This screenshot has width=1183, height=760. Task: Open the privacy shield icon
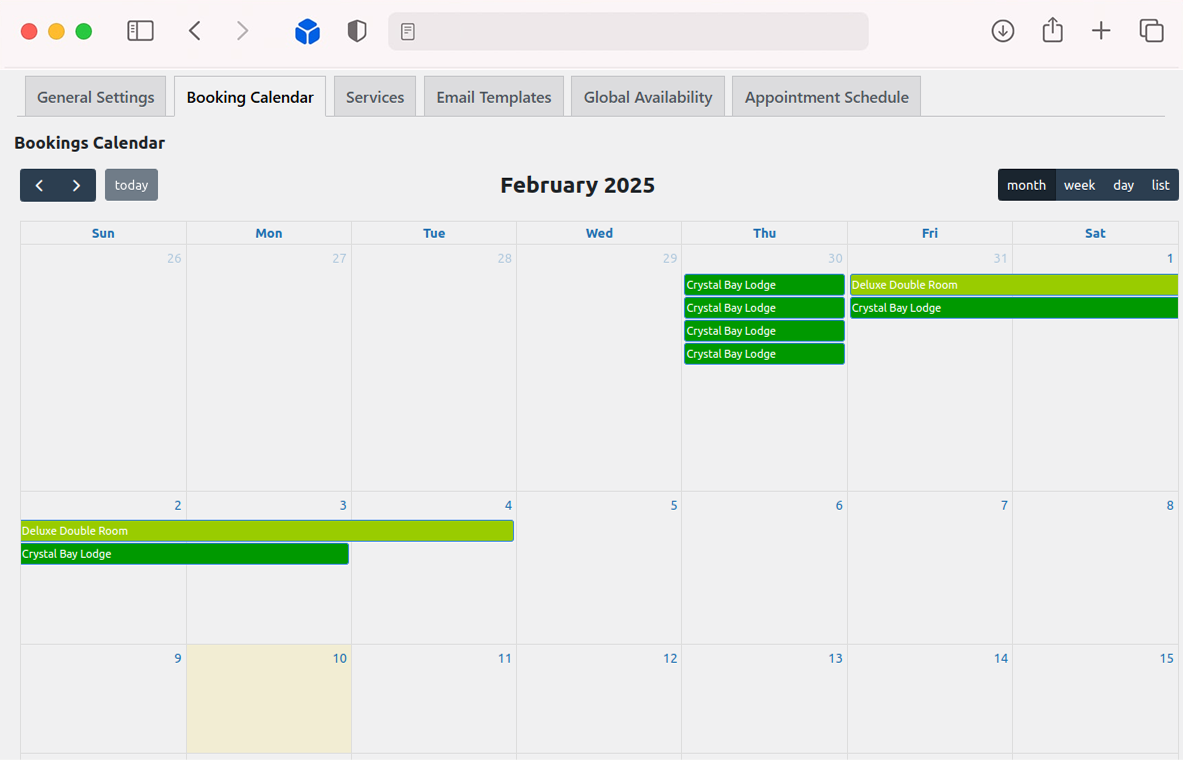357,31
